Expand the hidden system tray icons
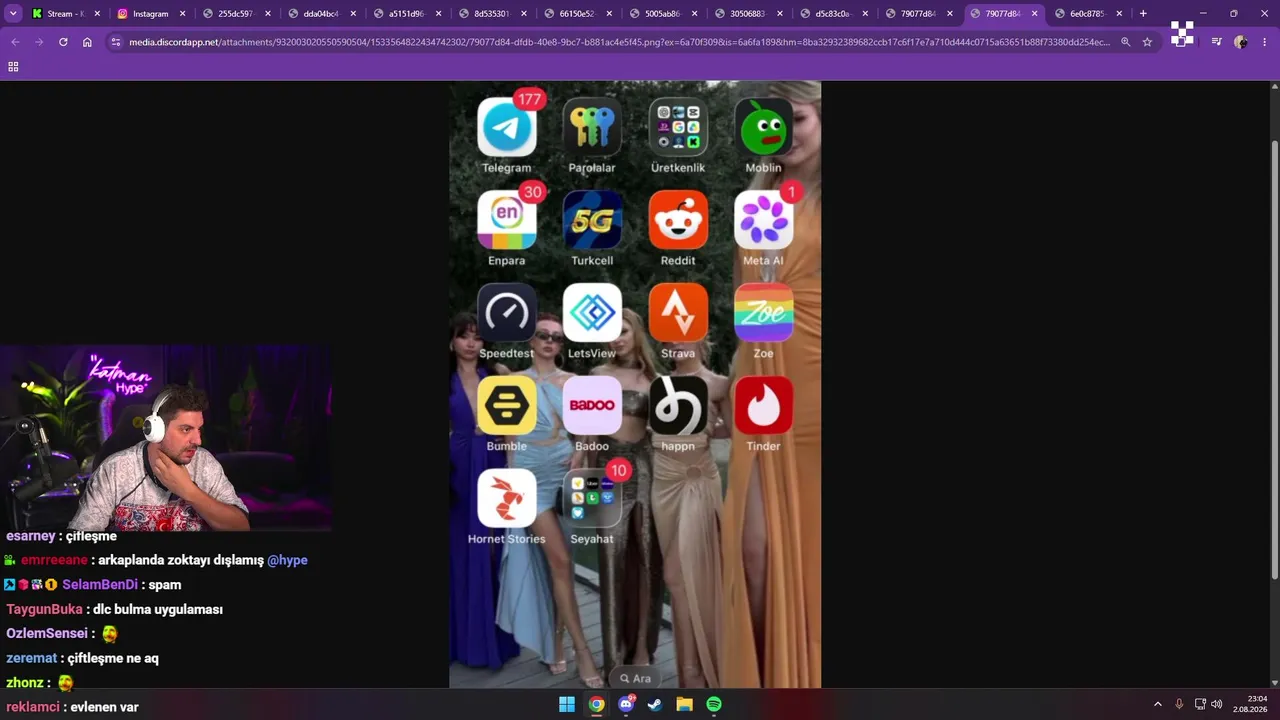1280x720 pixels. (1158, 704)
